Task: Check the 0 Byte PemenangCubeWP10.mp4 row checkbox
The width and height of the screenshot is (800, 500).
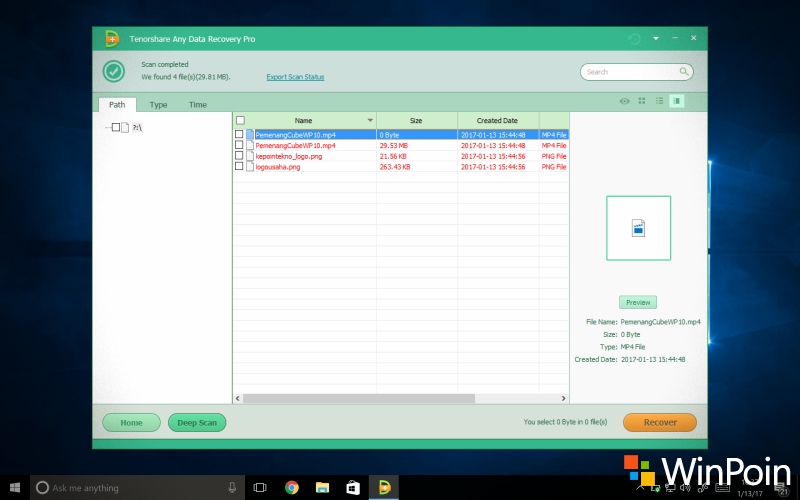Action: [239, 134]
